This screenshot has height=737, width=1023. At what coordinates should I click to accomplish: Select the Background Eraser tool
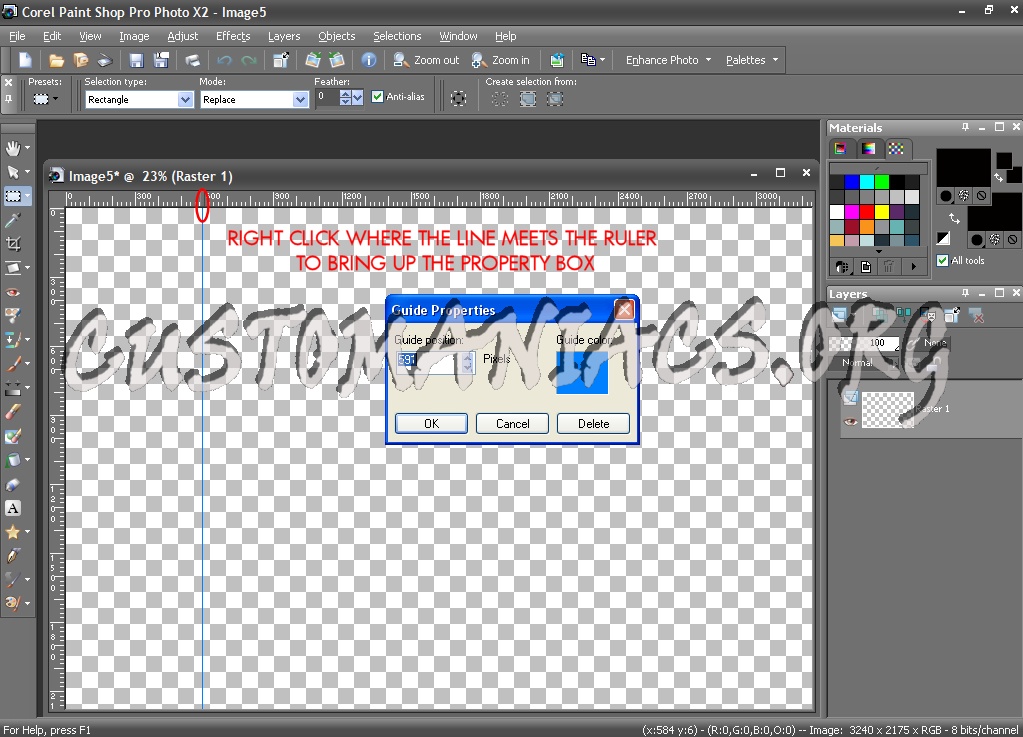(x=12, y=436)
